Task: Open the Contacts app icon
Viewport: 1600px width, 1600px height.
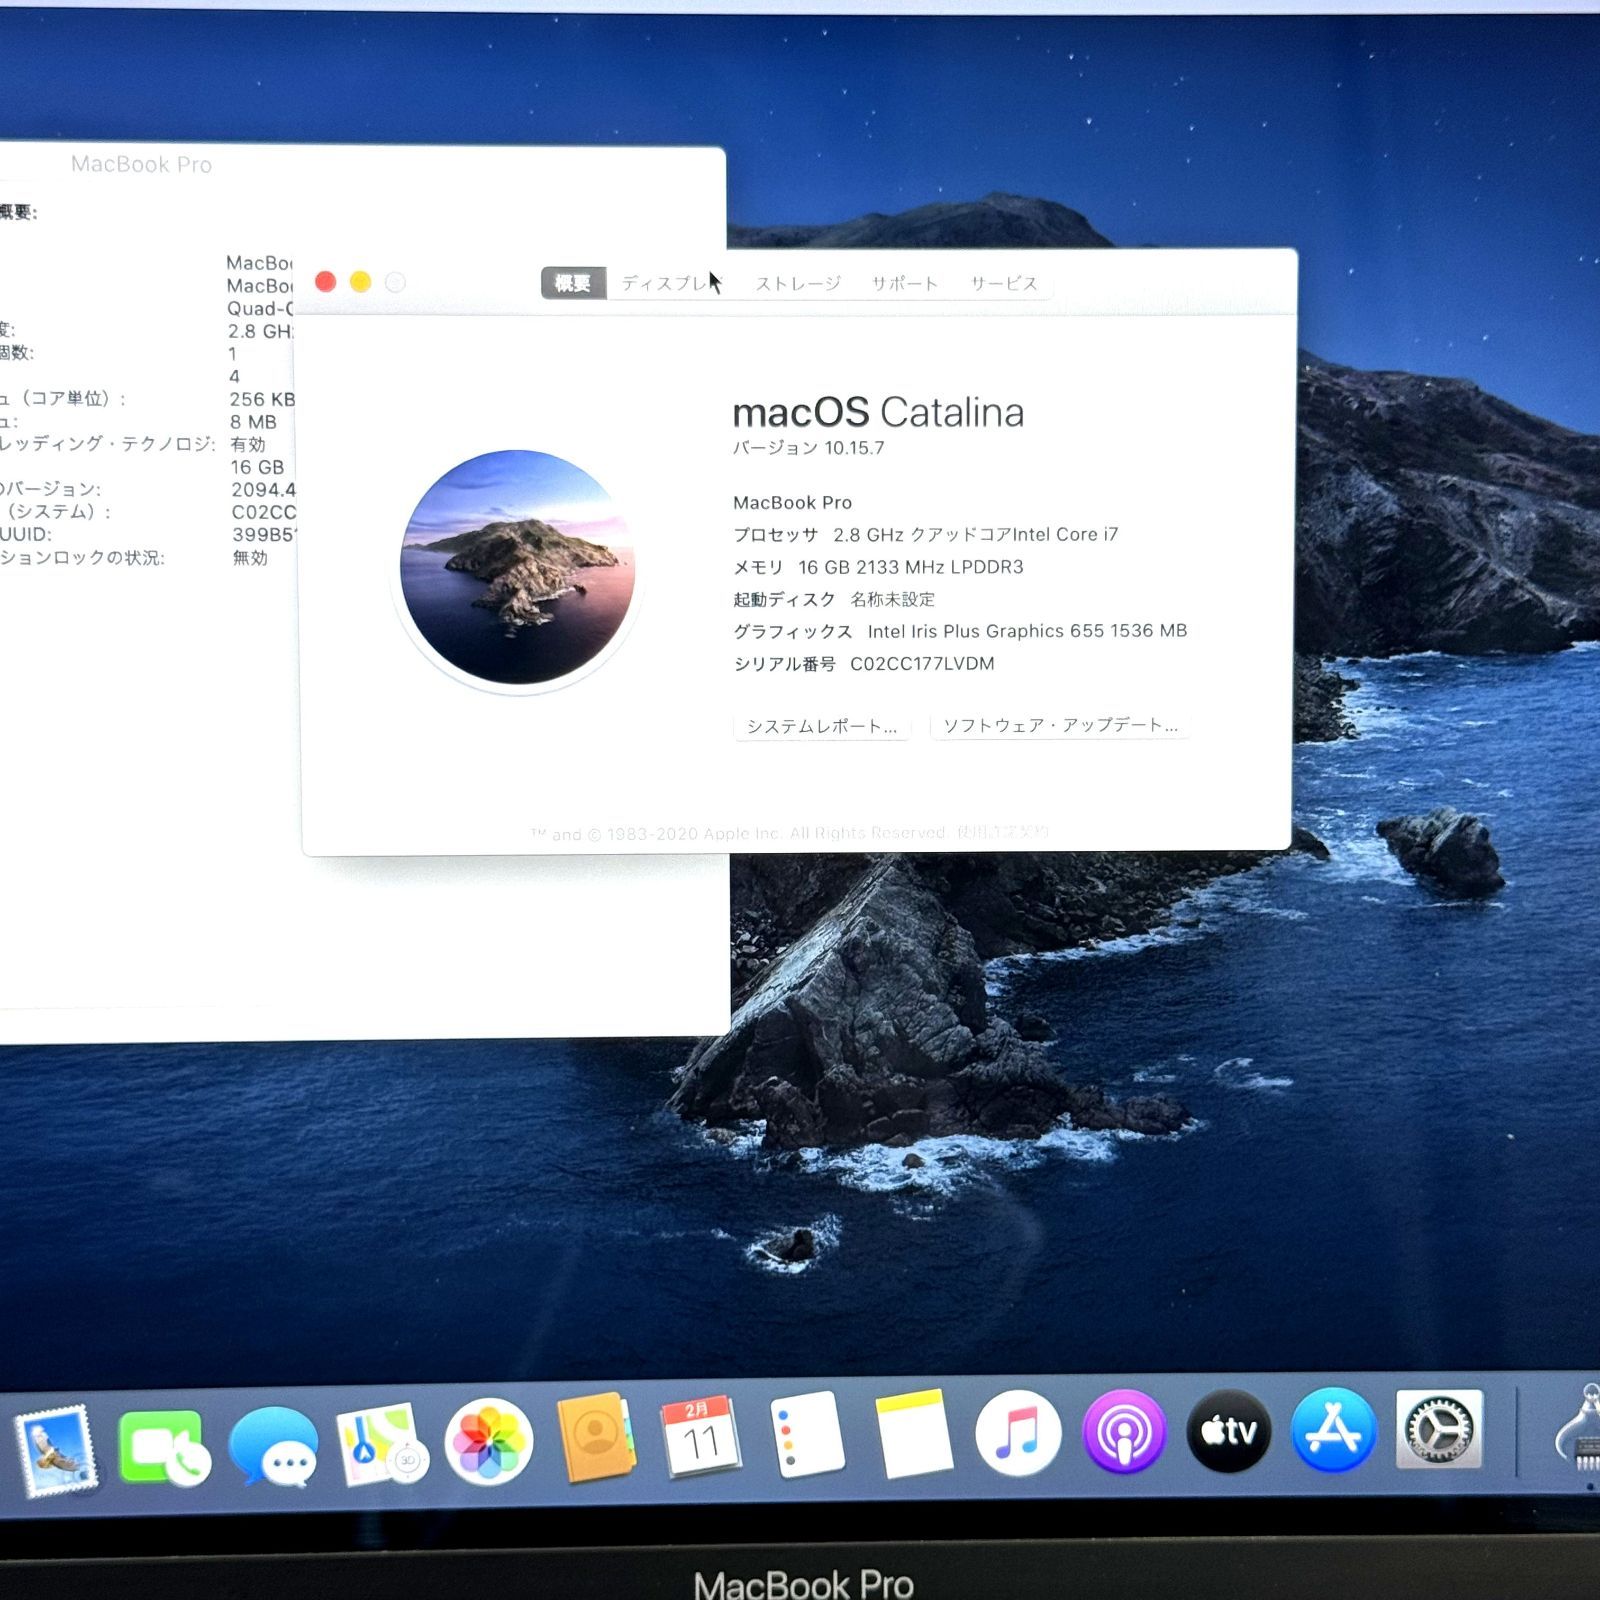Action: (x=596, y=1438)
